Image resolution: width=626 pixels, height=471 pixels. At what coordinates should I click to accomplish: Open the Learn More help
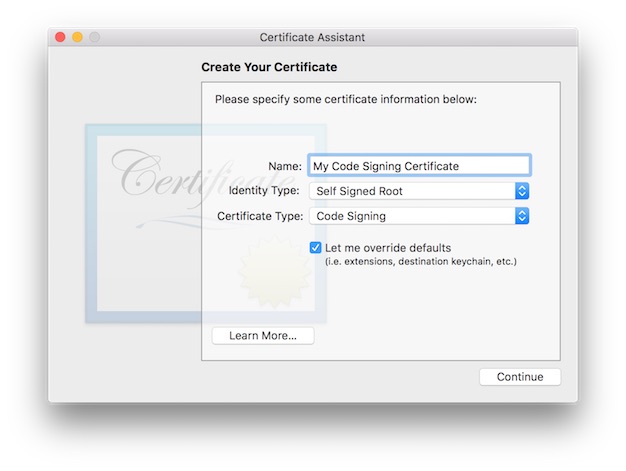[262, 336]
